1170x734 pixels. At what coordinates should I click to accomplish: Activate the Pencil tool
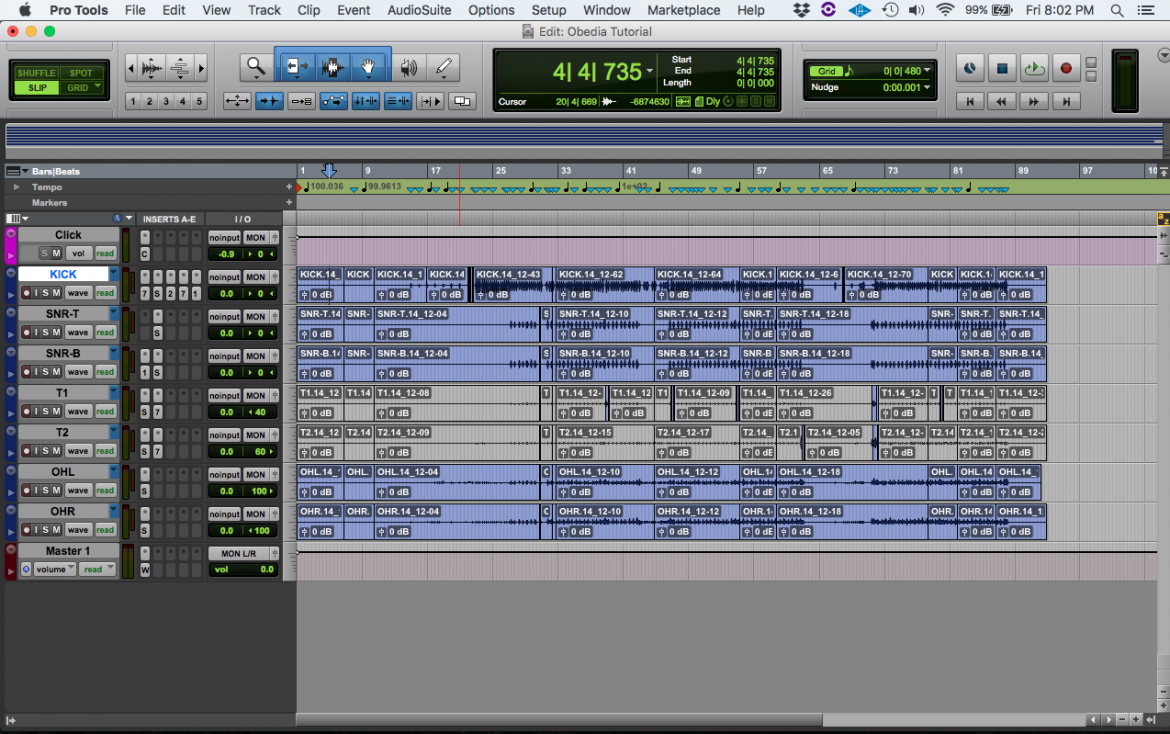pos(444,66)
